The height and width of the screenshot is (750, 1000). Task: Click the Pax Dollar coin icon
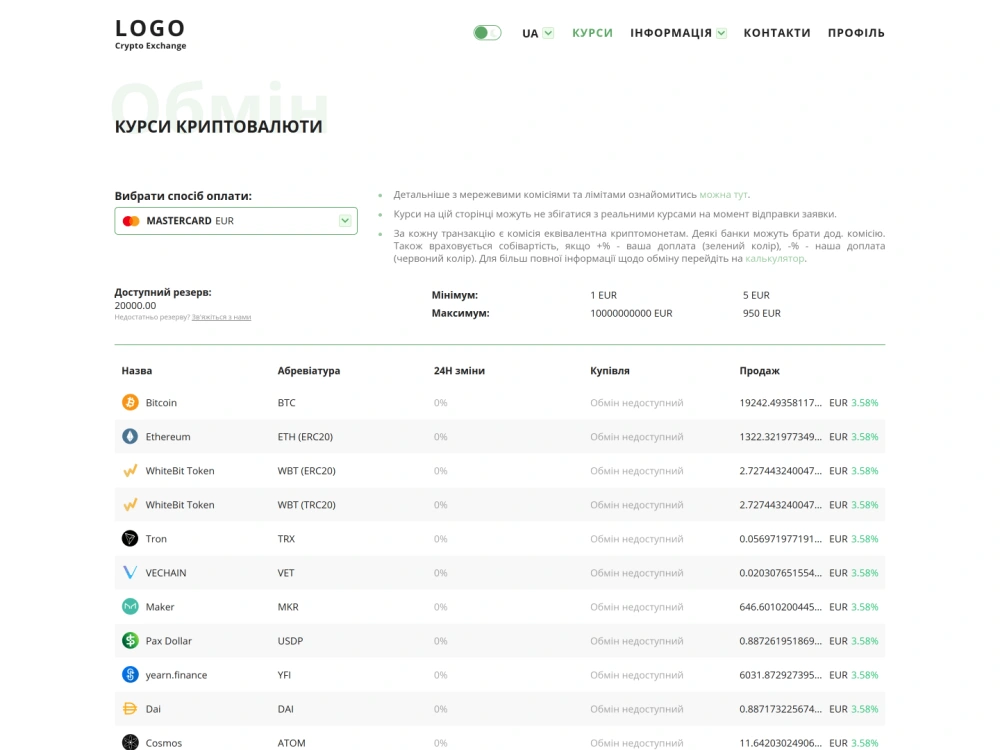130,640
